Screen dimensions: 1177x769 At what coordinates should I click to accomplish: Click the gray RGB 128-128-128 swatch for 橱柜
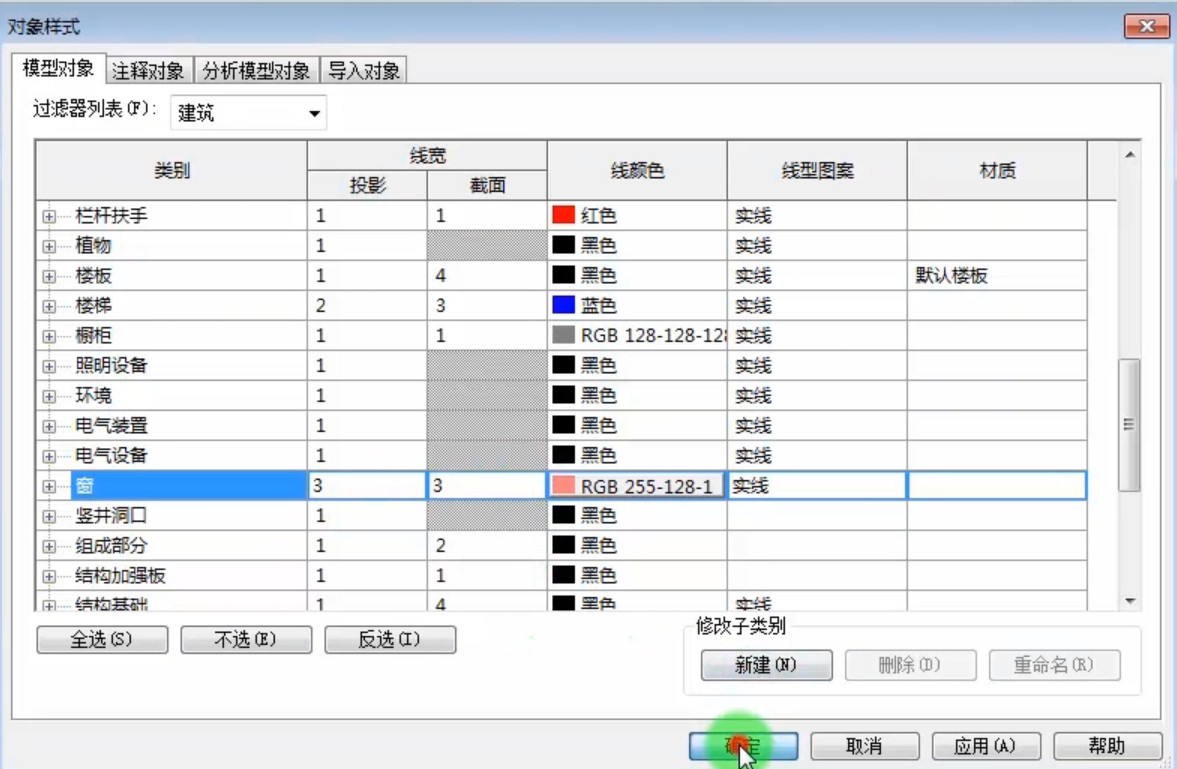[563, 335]
